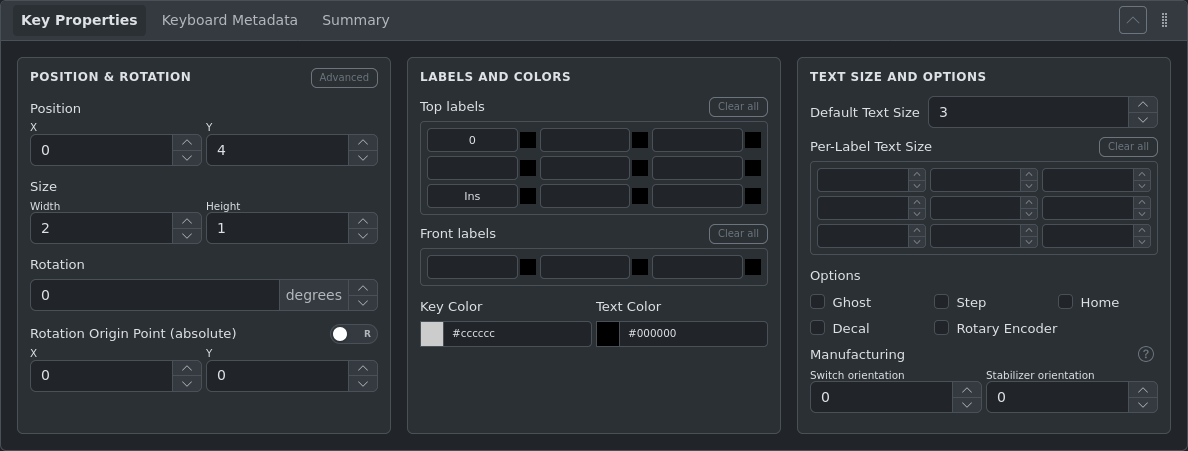Open the Manufacturing help question mark icon
Image resolution: width=1188 pixels, height=451 pixels.
[1146, 354]
